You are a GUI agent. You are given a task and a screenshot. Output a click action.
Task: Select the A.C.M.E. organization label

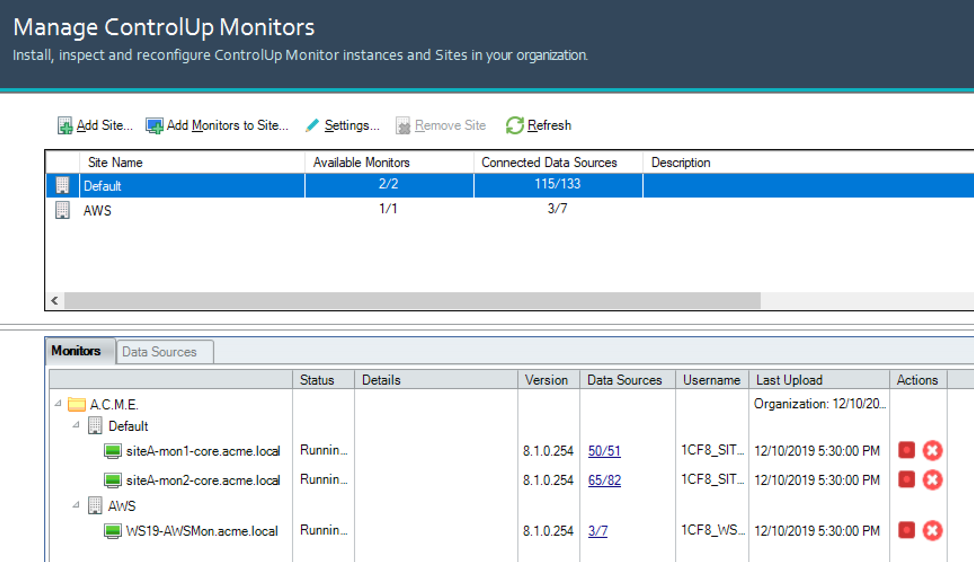114,405
